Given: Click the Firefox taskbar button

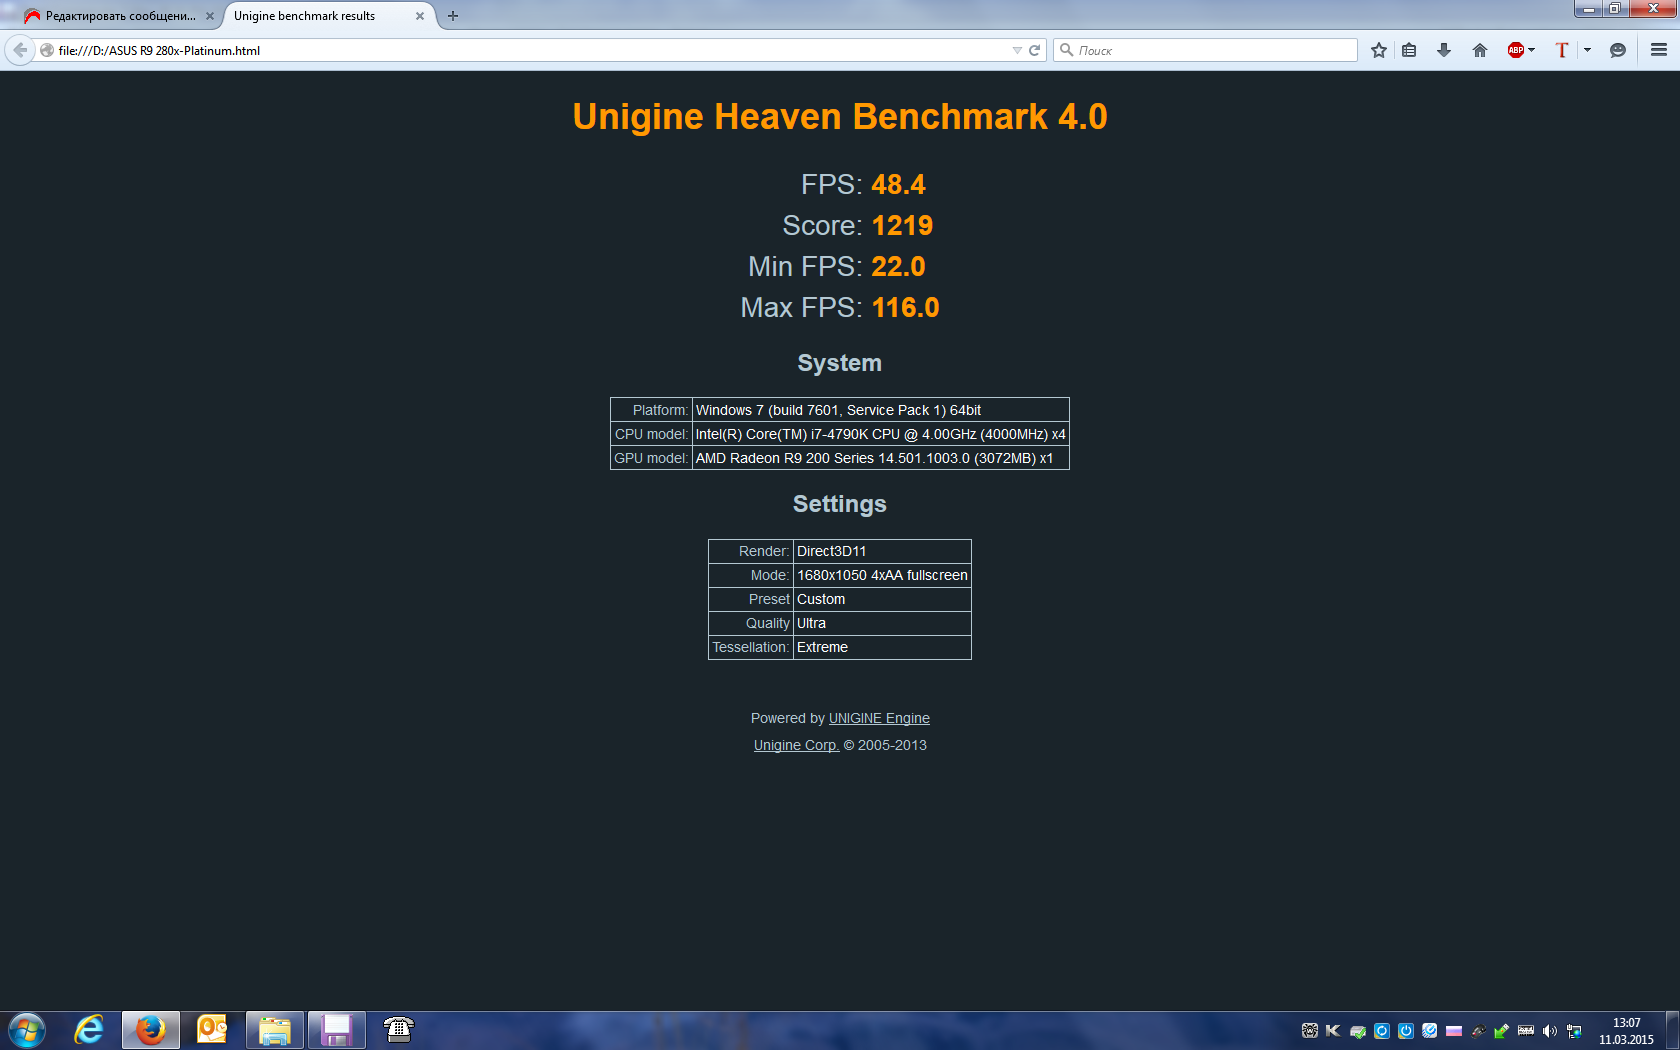Looking at the screenshot, I should tap(151, 1030).
